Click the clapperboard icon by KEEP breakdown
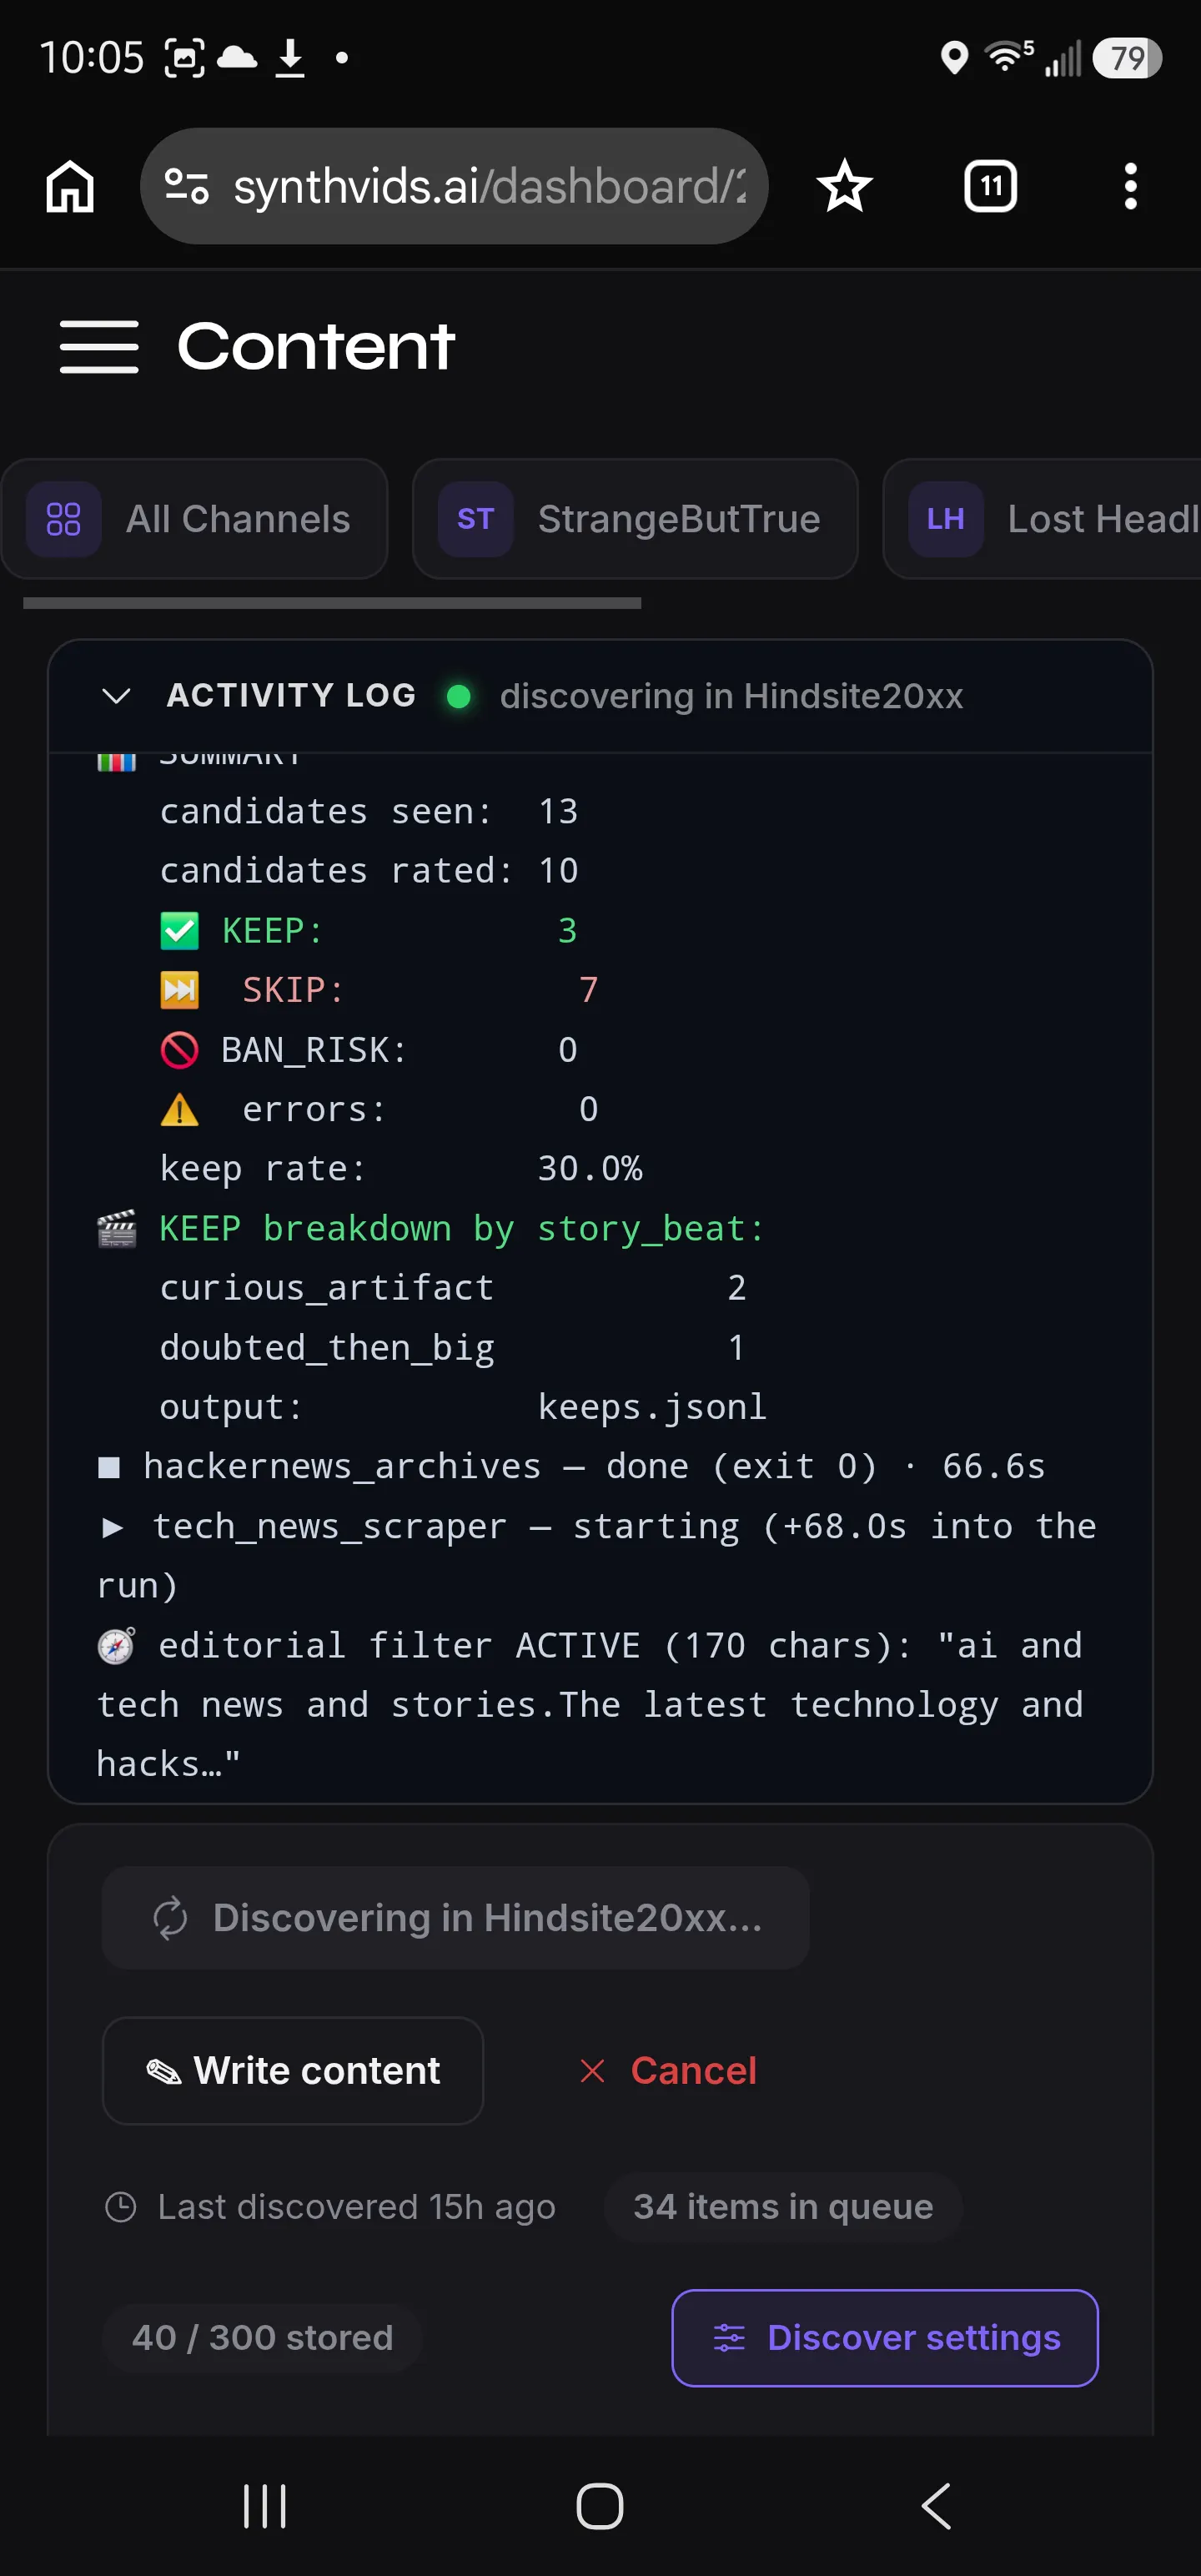Screen dimensions: 1201x2576 [x=116, y=1228]
